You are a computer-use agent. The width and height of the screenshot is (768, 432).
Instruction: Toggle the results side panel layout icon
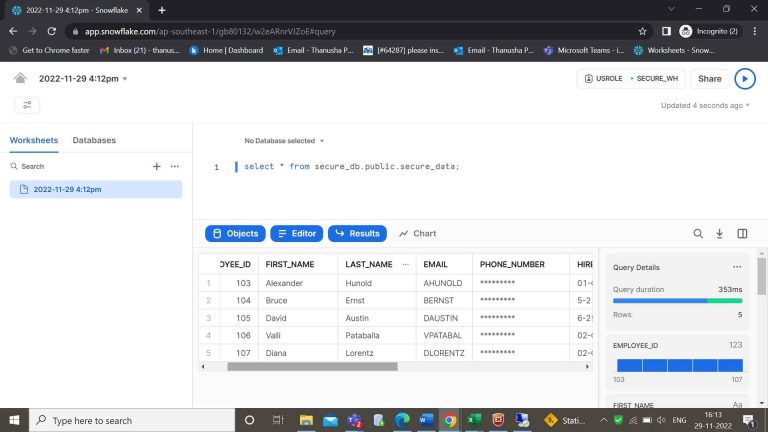click(x=742, y=234)
